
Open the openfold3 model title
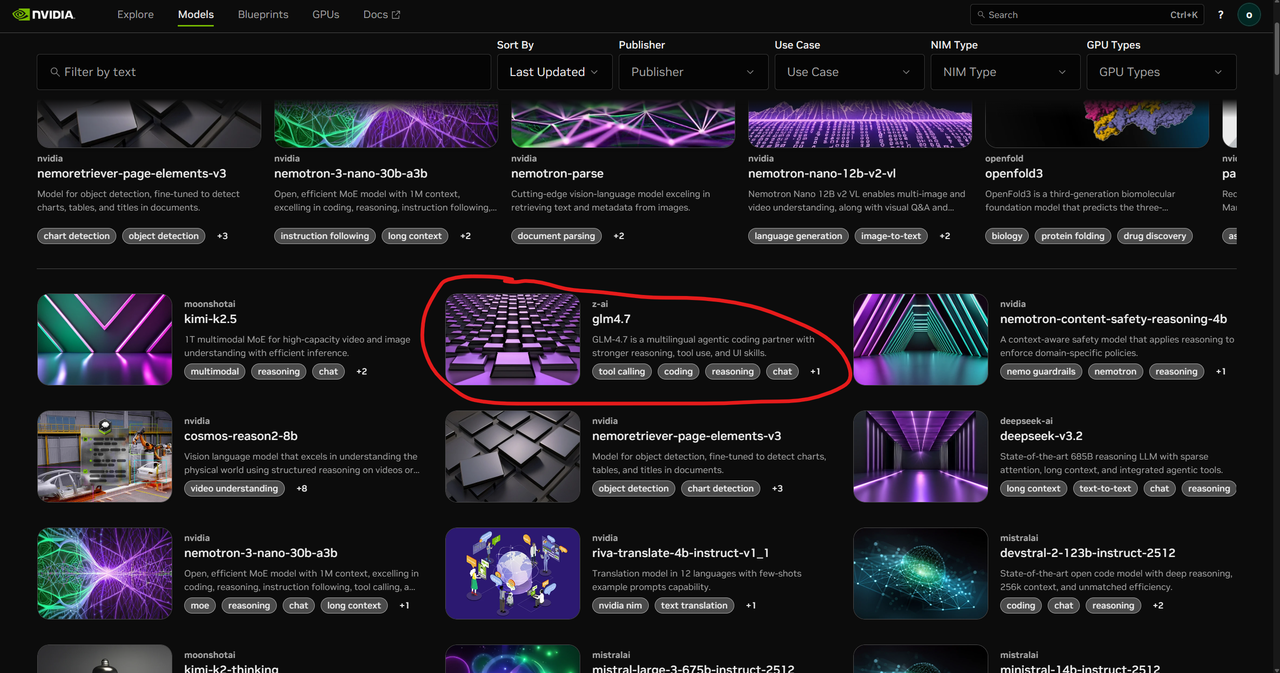[x=1014, y=173]
